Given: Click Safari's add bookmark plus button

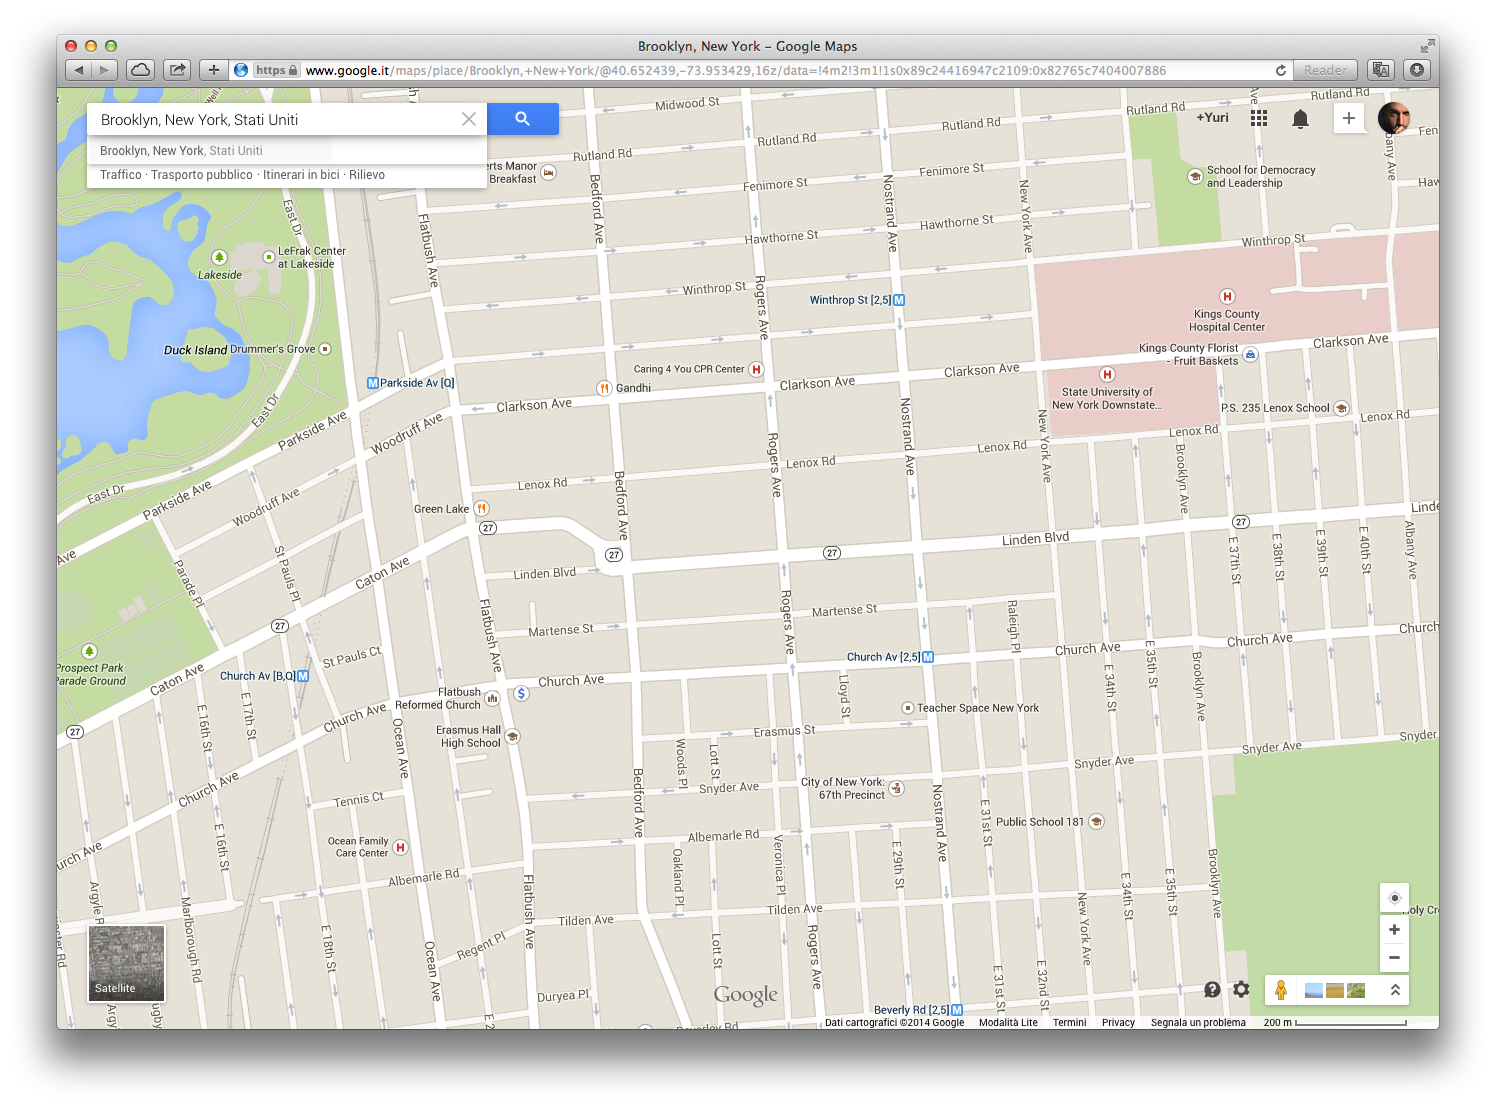Looking at the screenshot, I should [x=213, y=70].
